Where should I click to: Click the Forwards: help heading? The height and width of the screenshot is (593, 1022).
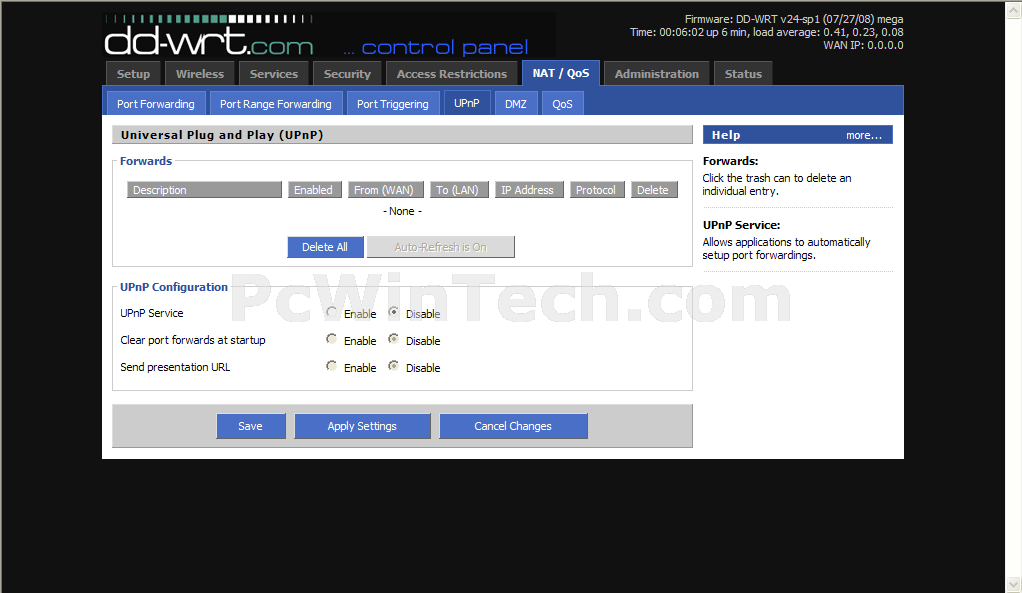[x=730, y=161]
